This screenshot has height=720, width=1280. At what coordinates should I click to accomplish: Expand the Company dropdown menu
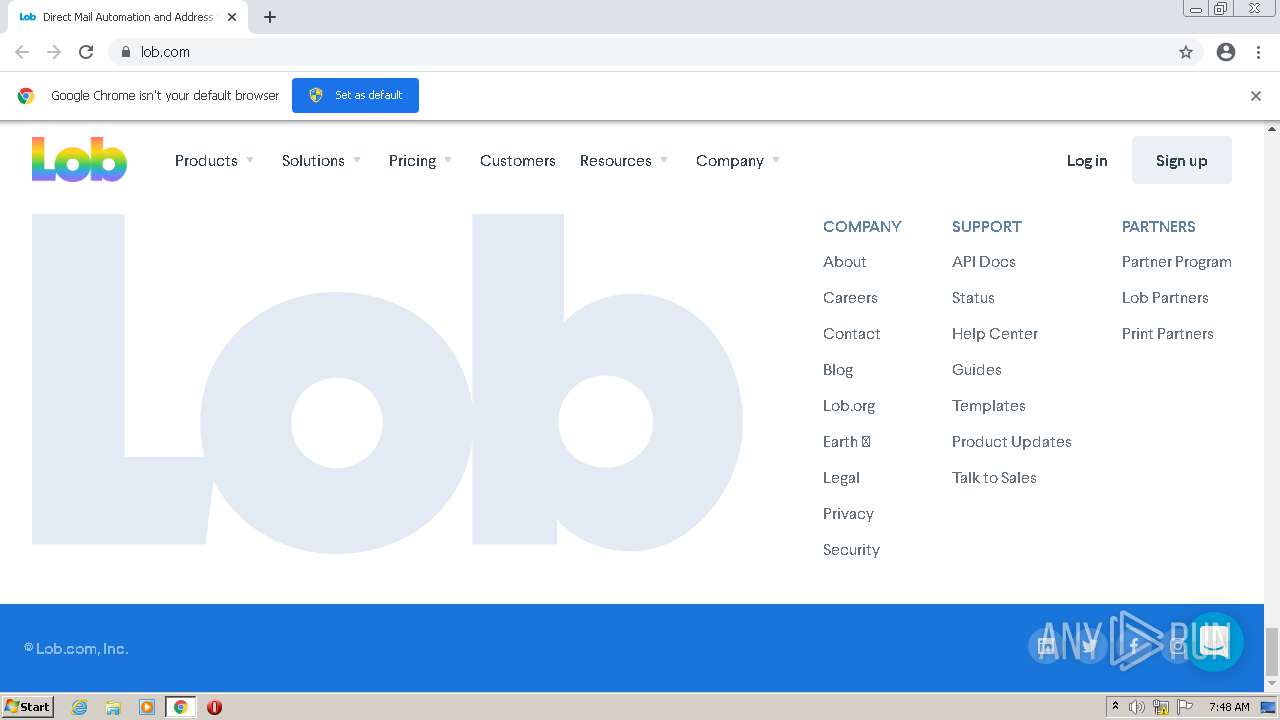tap(738, 160)
